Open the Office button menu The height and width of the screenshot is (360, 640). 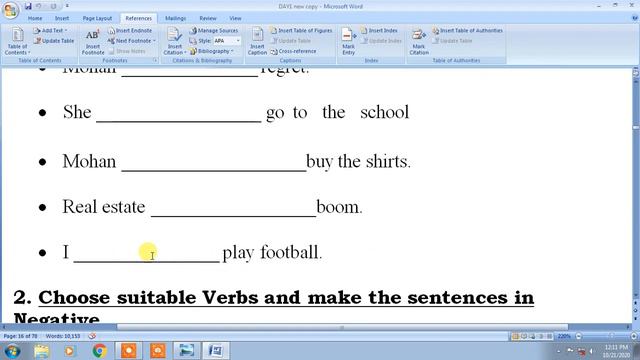coord(10,10)
